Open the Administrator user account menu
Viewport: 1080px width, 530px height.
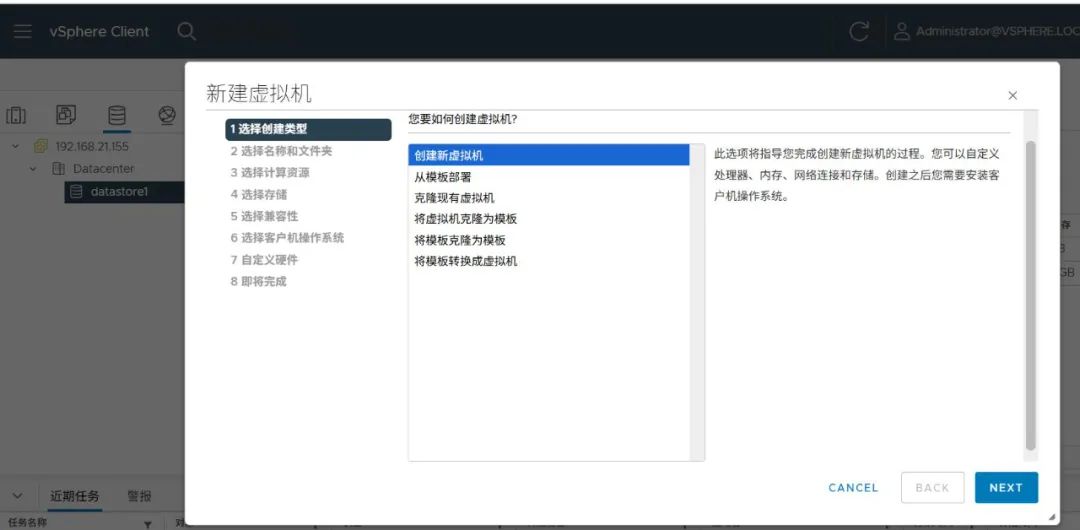point(986,32)
